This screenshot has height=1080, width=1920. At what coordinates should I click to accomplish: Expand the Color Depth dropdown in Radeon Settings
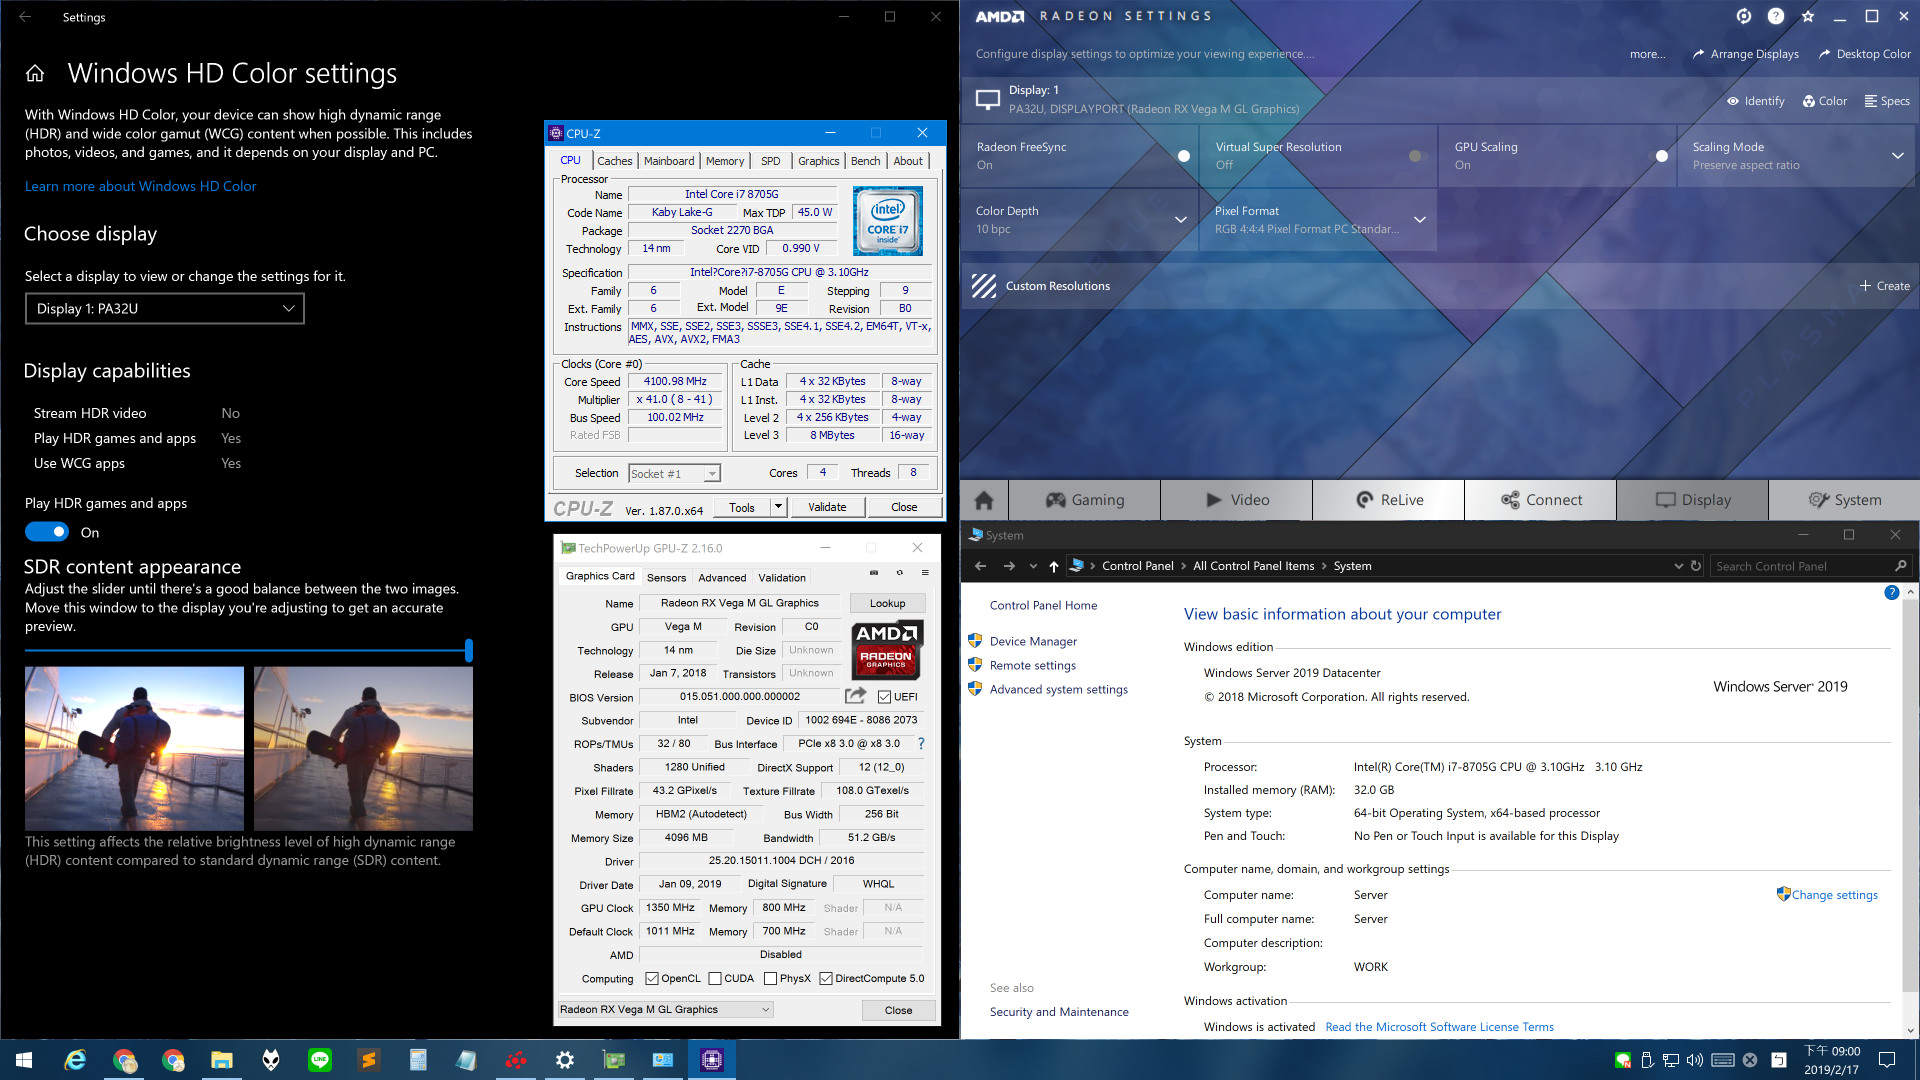1178,220
